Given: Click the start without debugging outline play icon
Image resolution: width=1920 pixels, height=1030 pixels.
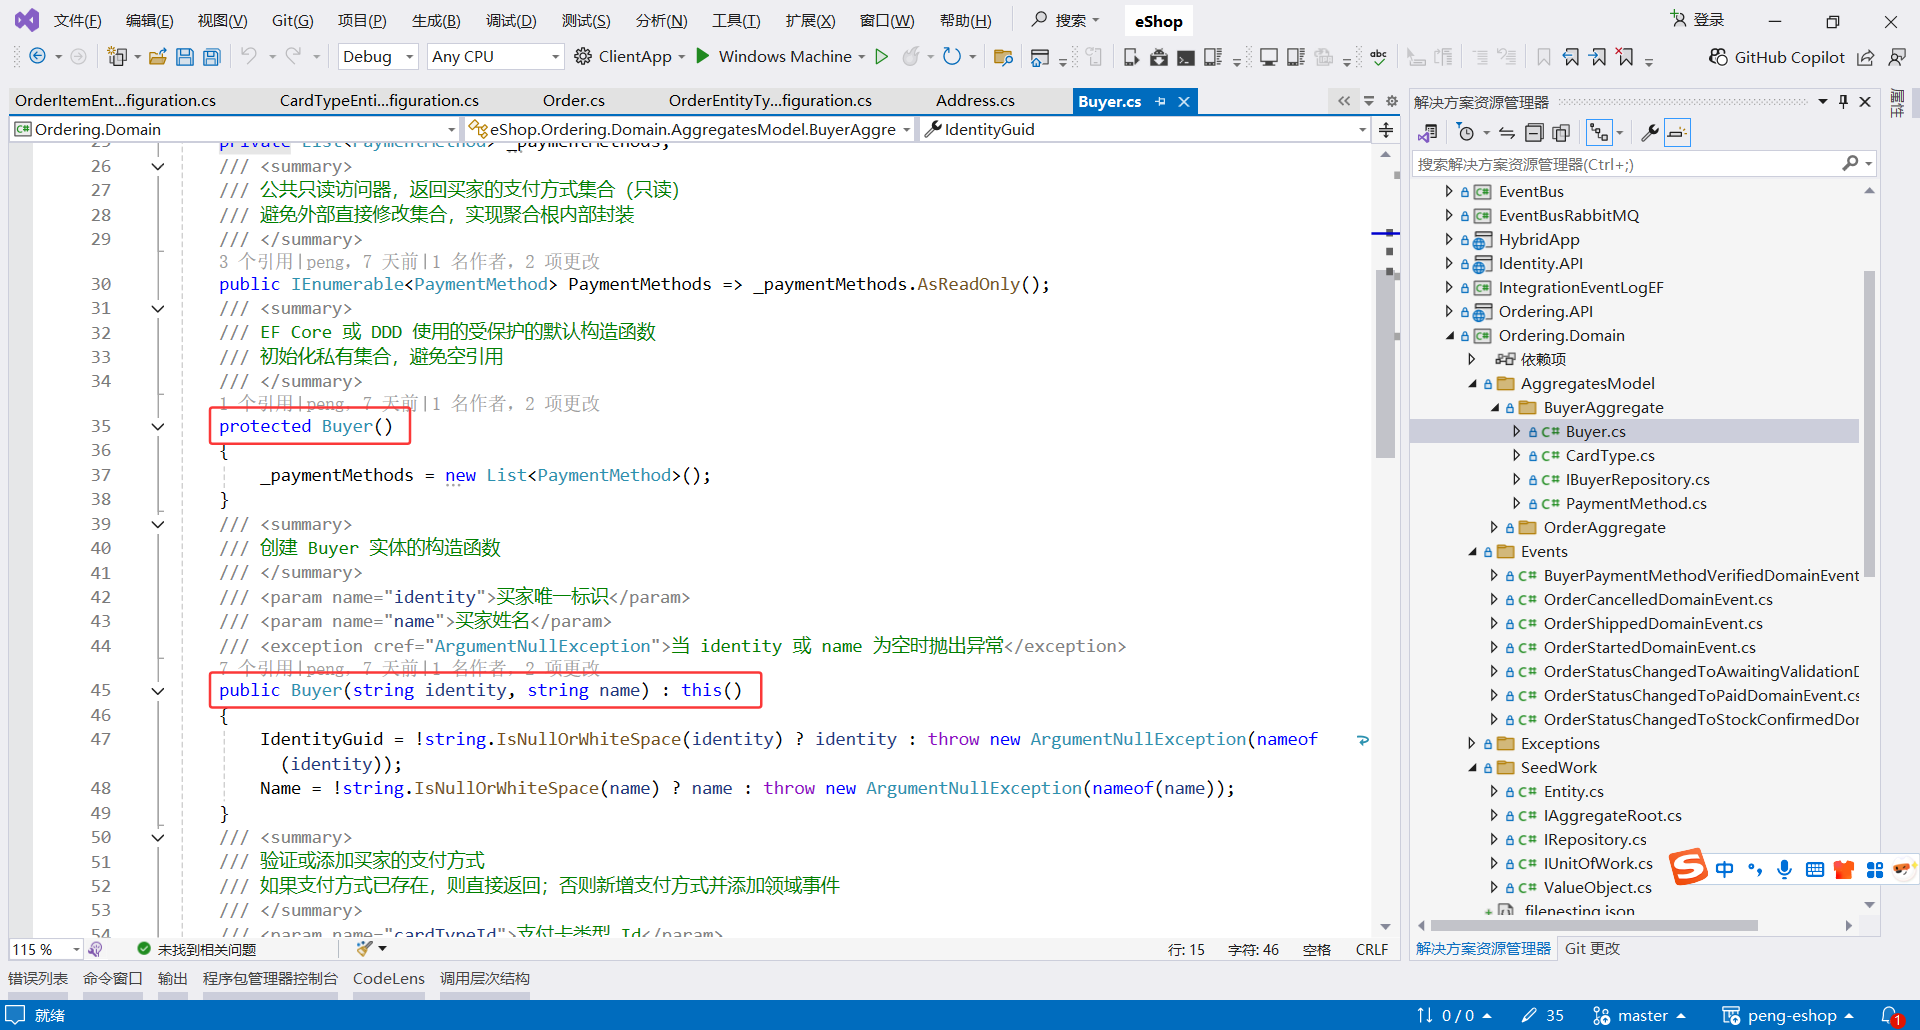Looking at the screenshot, I should click(881, 57).
